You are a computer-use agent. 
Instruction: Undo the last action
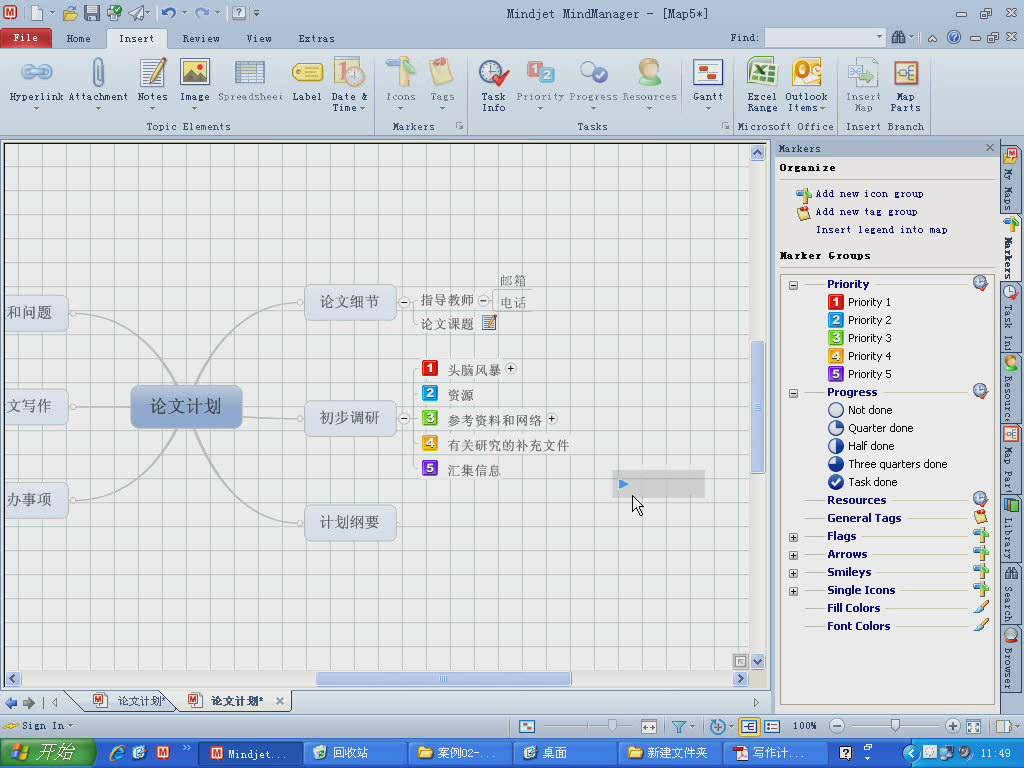click(x=168, y=12)
